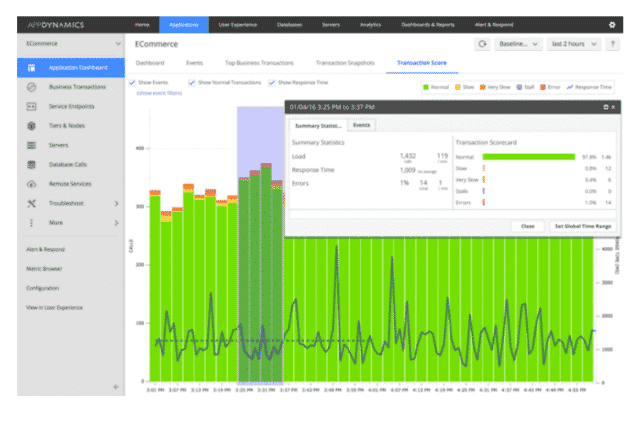This screenshot has width=638, height=422.
Task: Open Metric Browser in the sidebar
Action: 44,269
